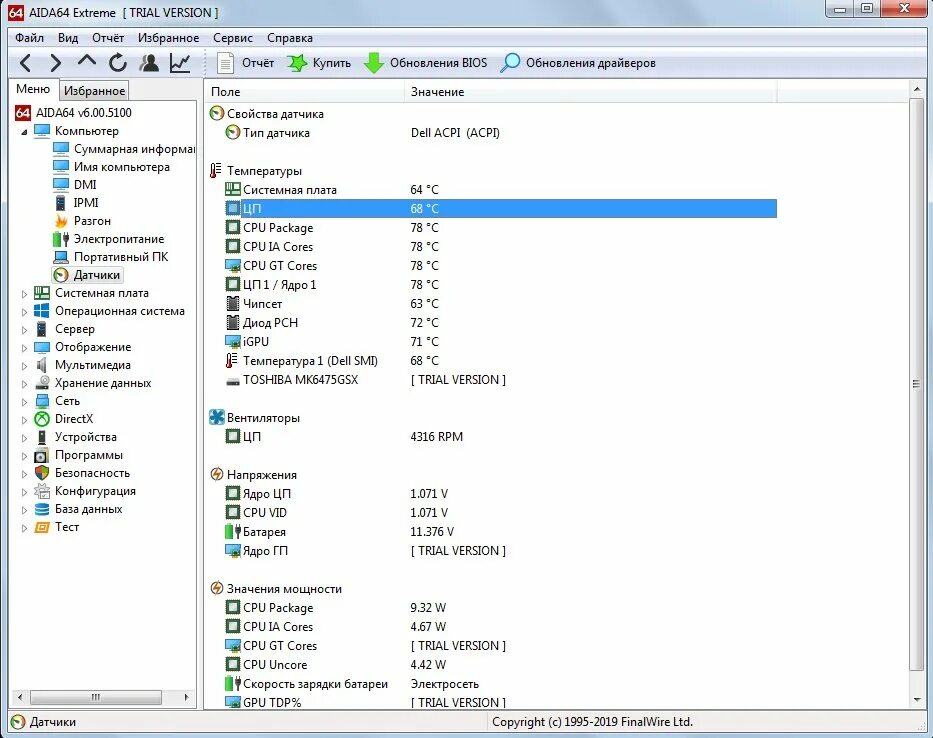Click the Температуры thermometer icon
The image size is (933, 738).
coord(215,171)
